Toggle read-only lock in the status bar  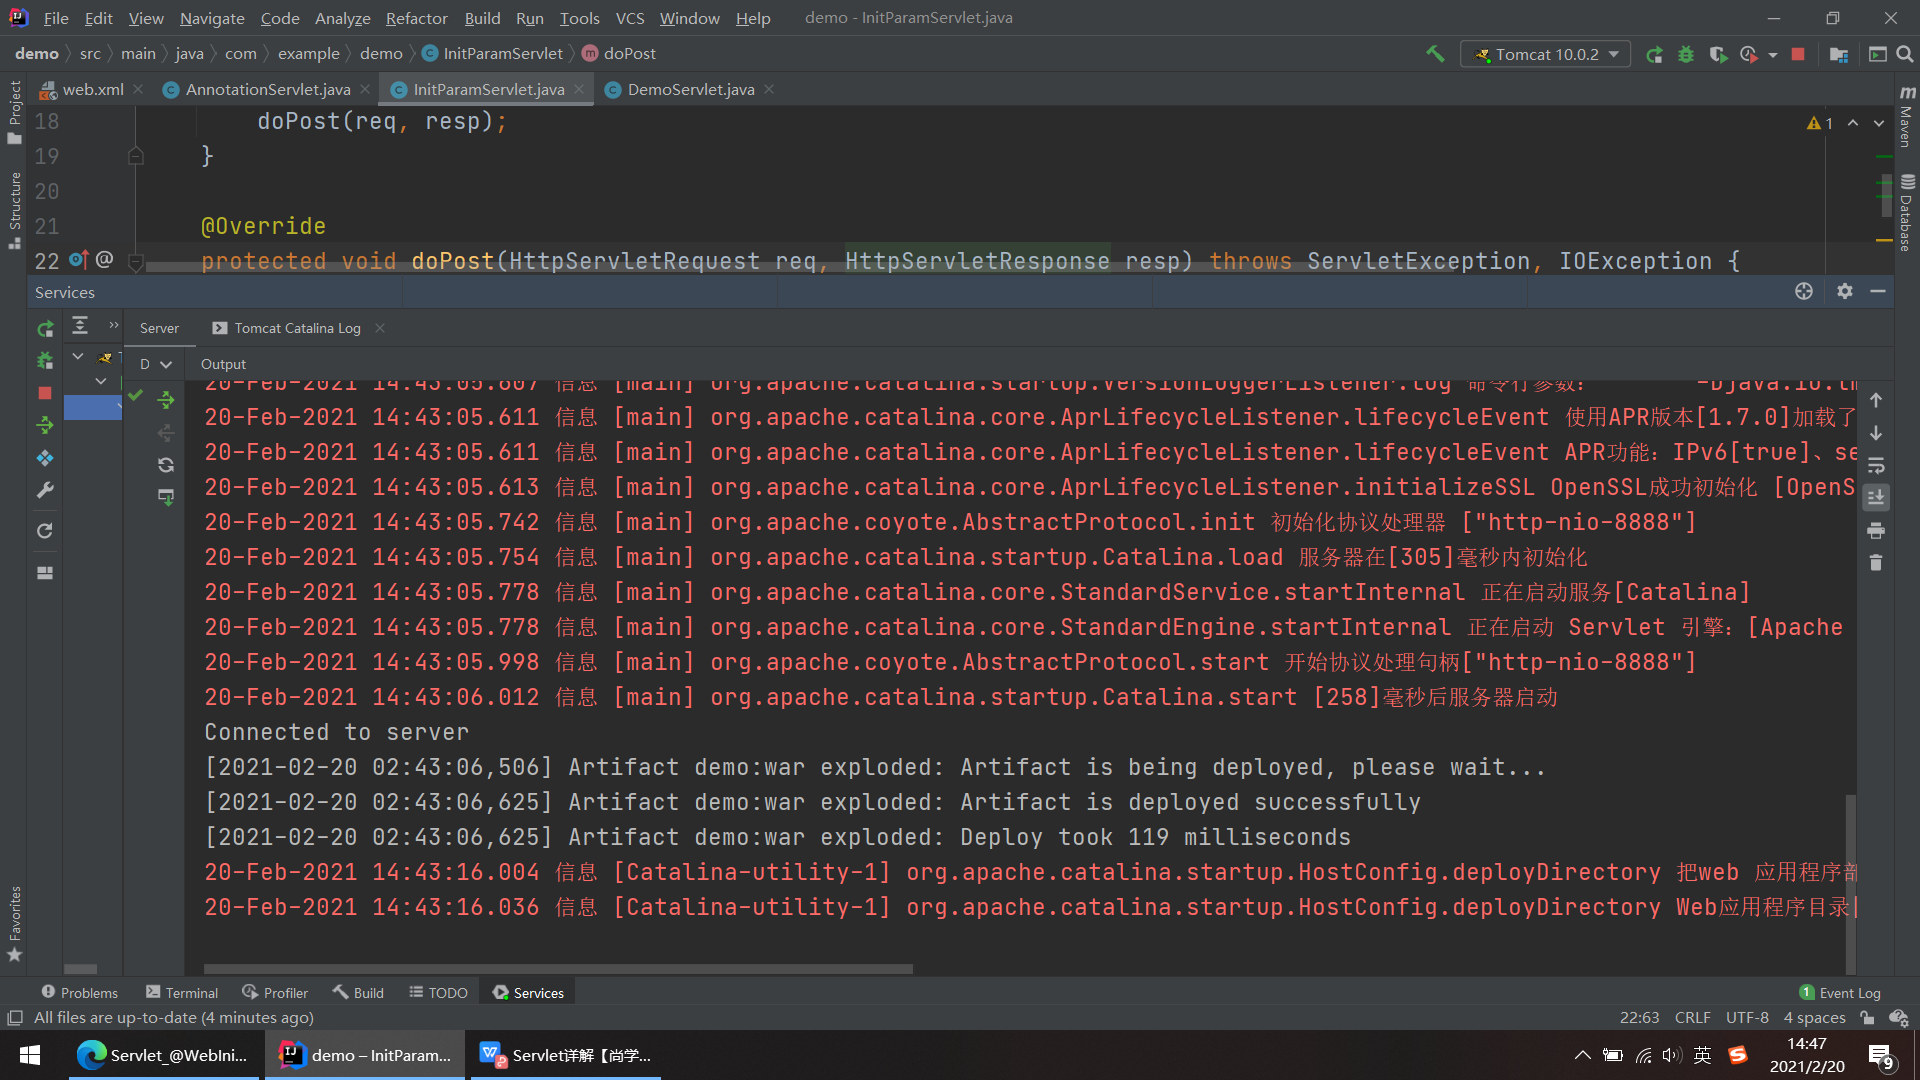coord(1867,1018)
